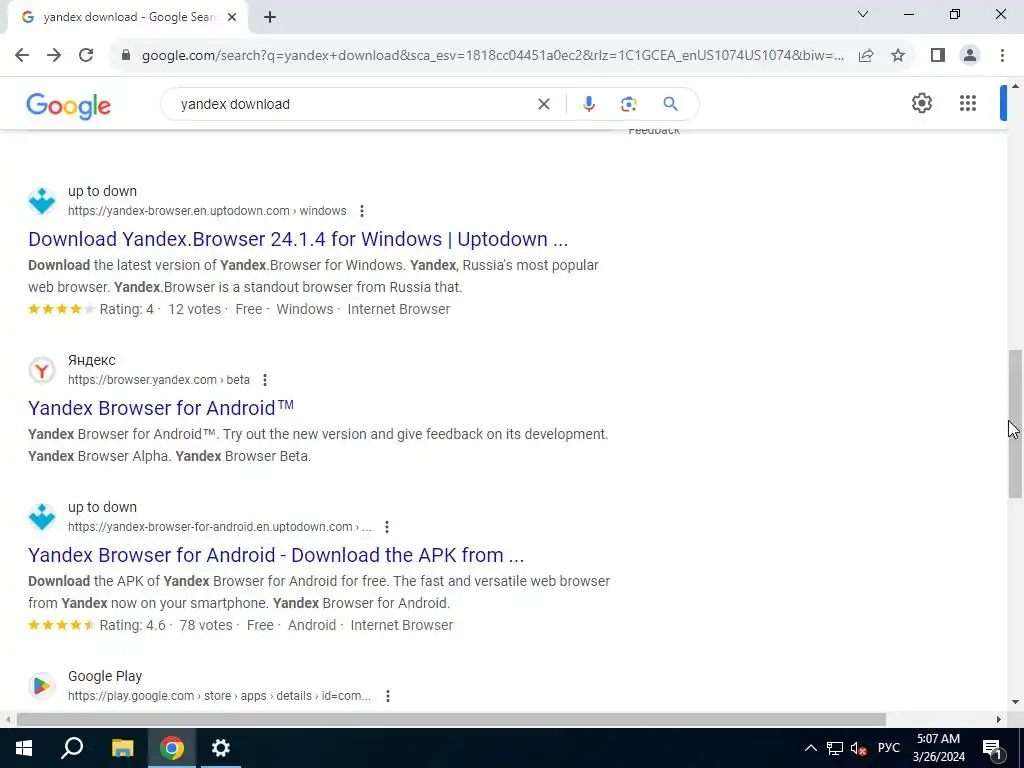The height and width of the screenshot is (768, 1024).
Task: Open Settings from the taskbar
Action: (x=221, y=748)
